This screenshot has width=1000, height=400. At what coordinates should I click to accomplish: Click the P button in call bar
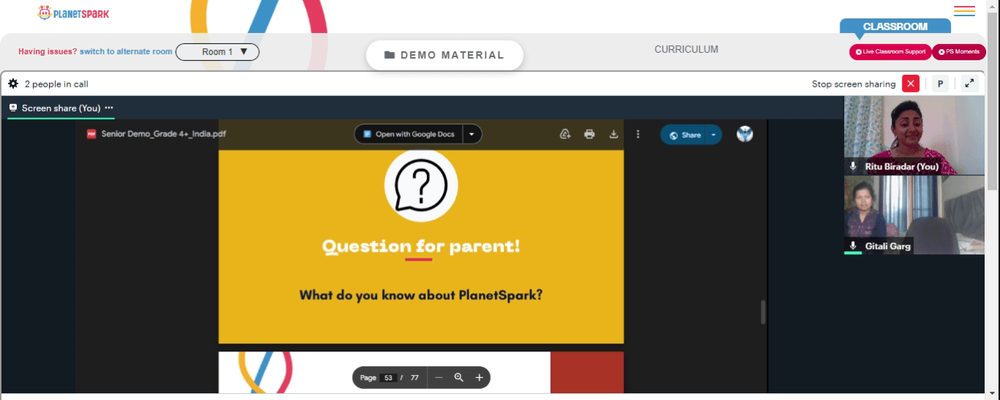pyautogui.click(x=940, y=84)
